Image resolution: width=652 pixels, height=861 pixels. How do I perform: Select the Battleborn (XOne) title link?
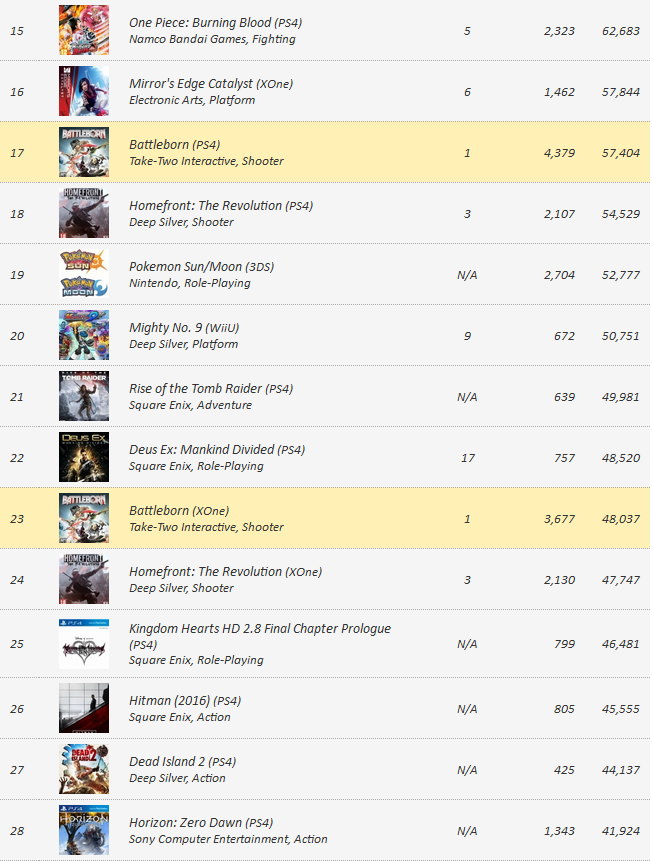(x=179, y=510)
